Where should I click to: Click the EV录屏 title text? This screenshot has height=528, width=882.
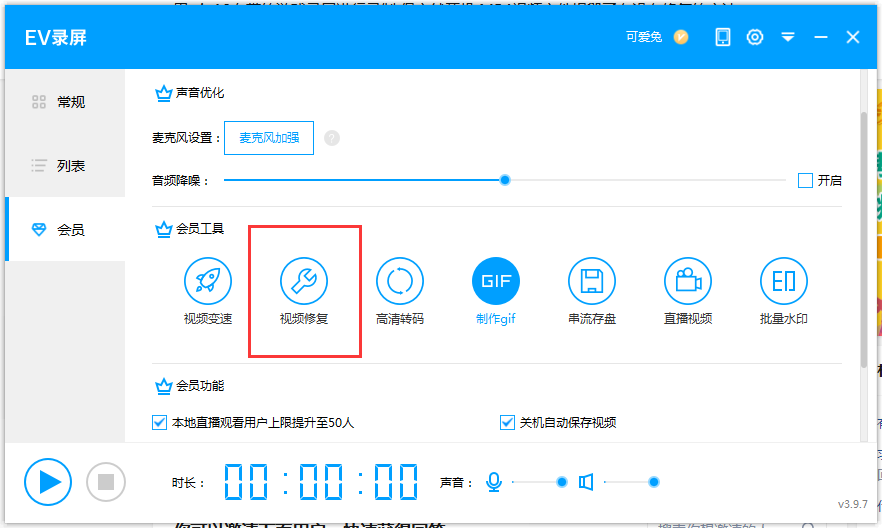click(56, 38)
